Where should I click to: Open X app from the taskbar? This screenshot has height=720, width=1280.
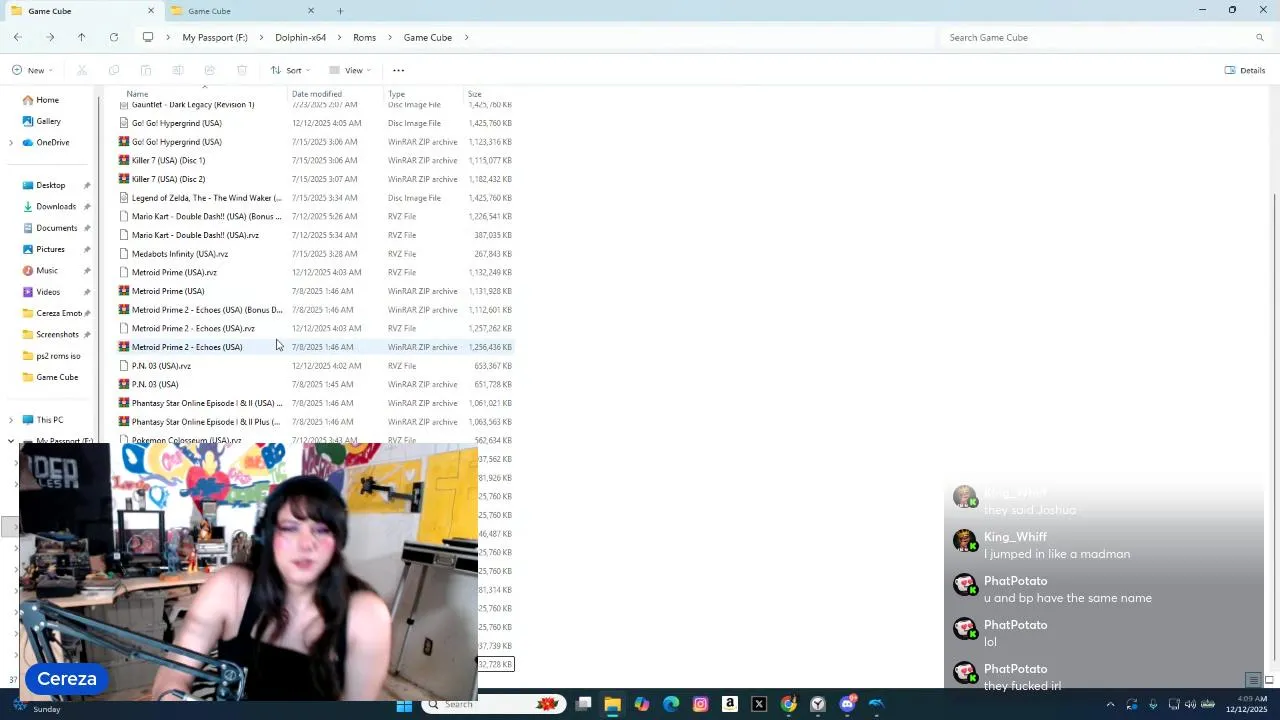click(x=759, y=705)
